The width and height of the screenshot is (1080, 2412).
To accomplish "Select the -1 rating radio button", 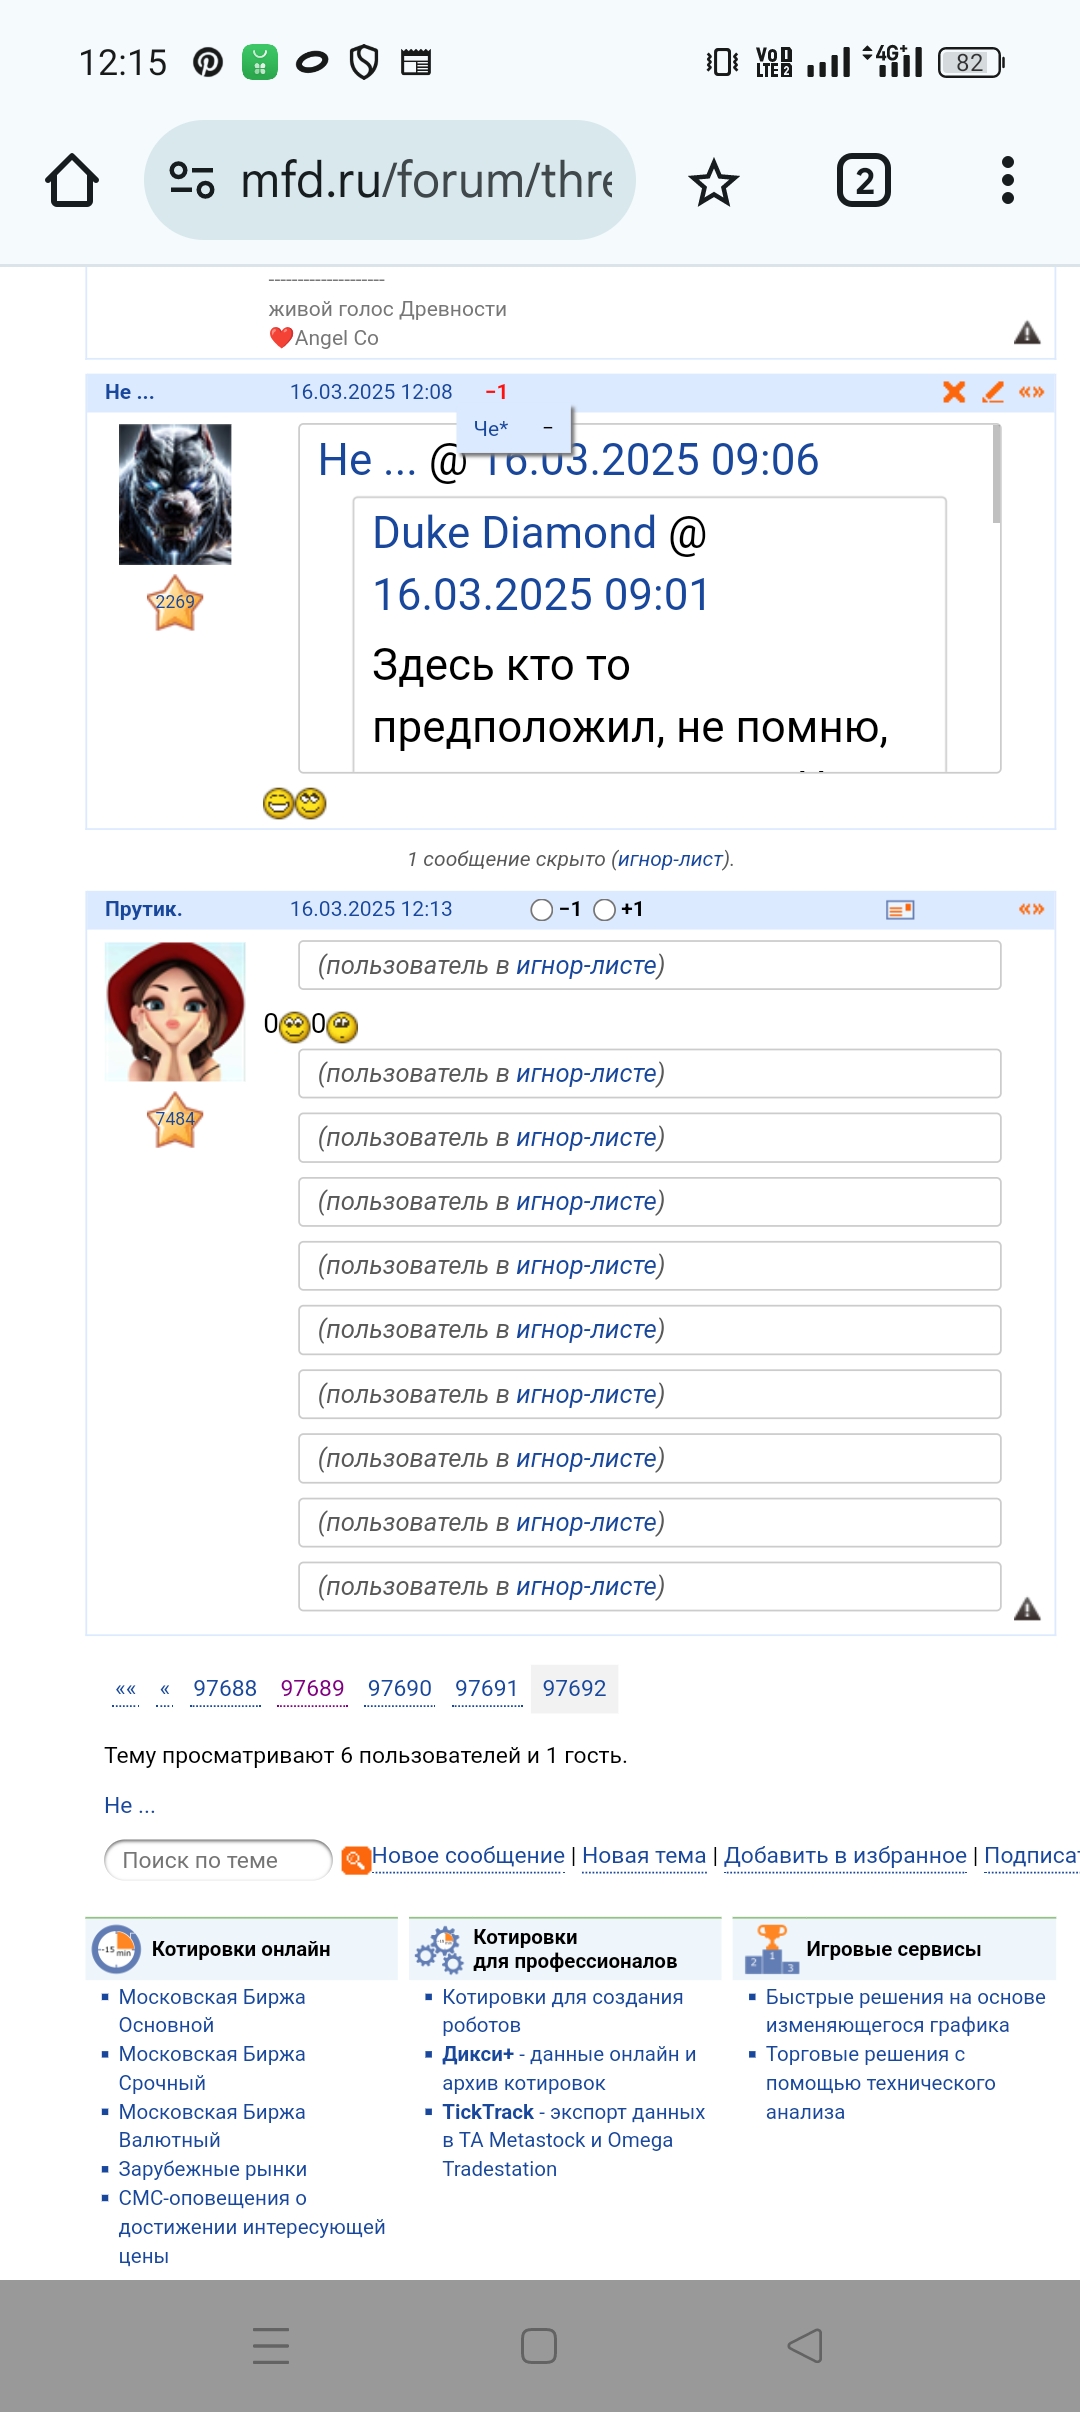I will click(x=542, y=910).
